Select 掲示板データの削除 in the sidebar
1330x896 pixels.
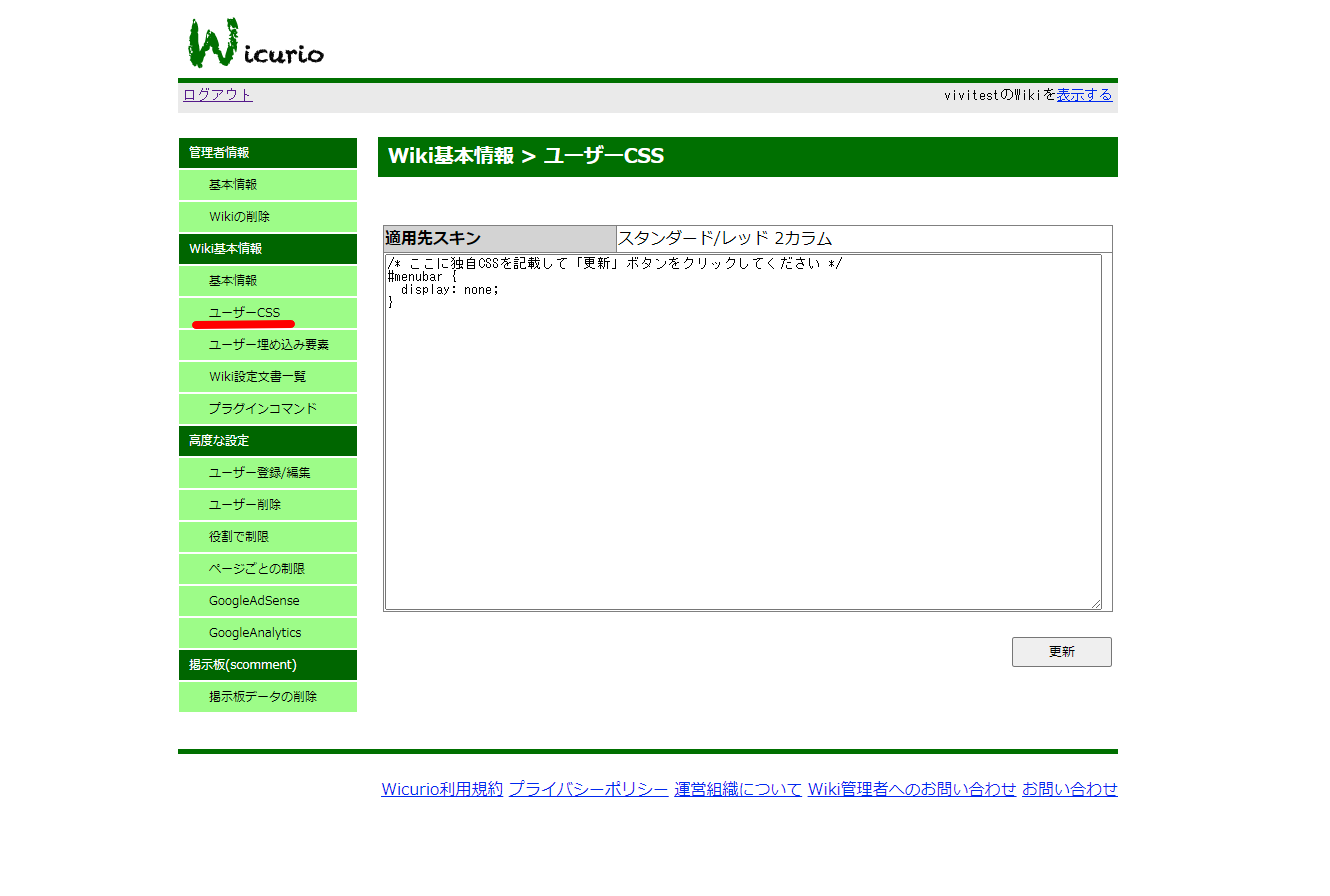click(262, 697)
